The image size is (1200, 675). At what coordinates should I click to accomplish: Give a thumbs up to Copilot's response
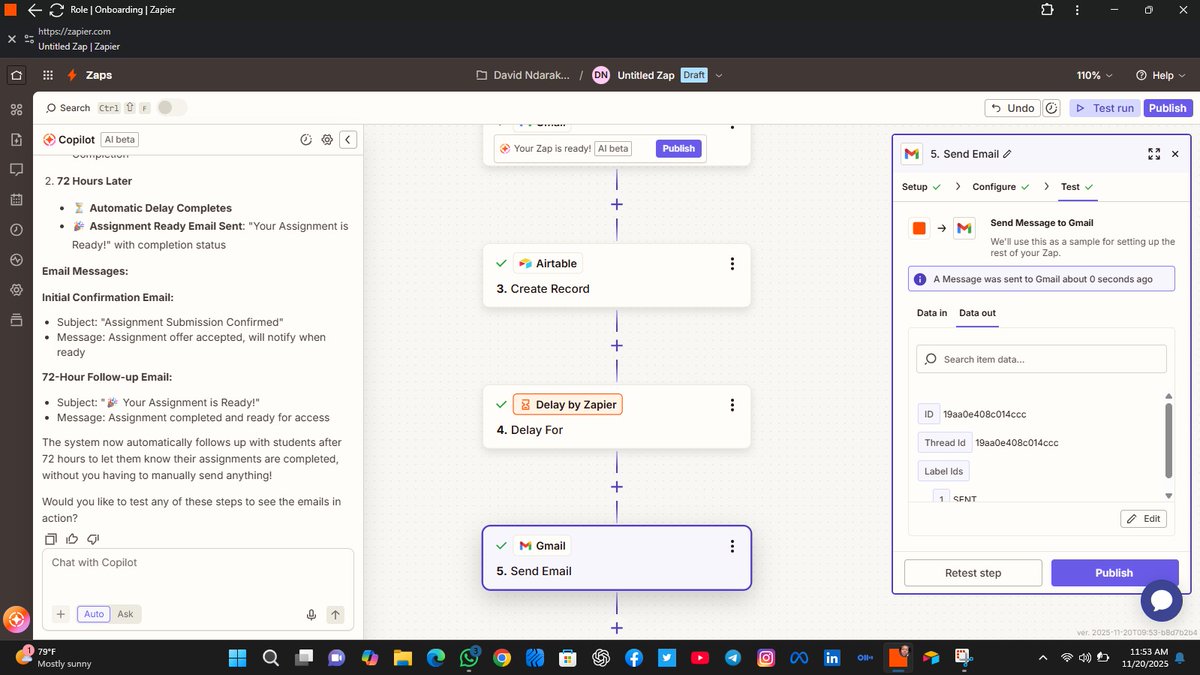(x=71, y=539)
